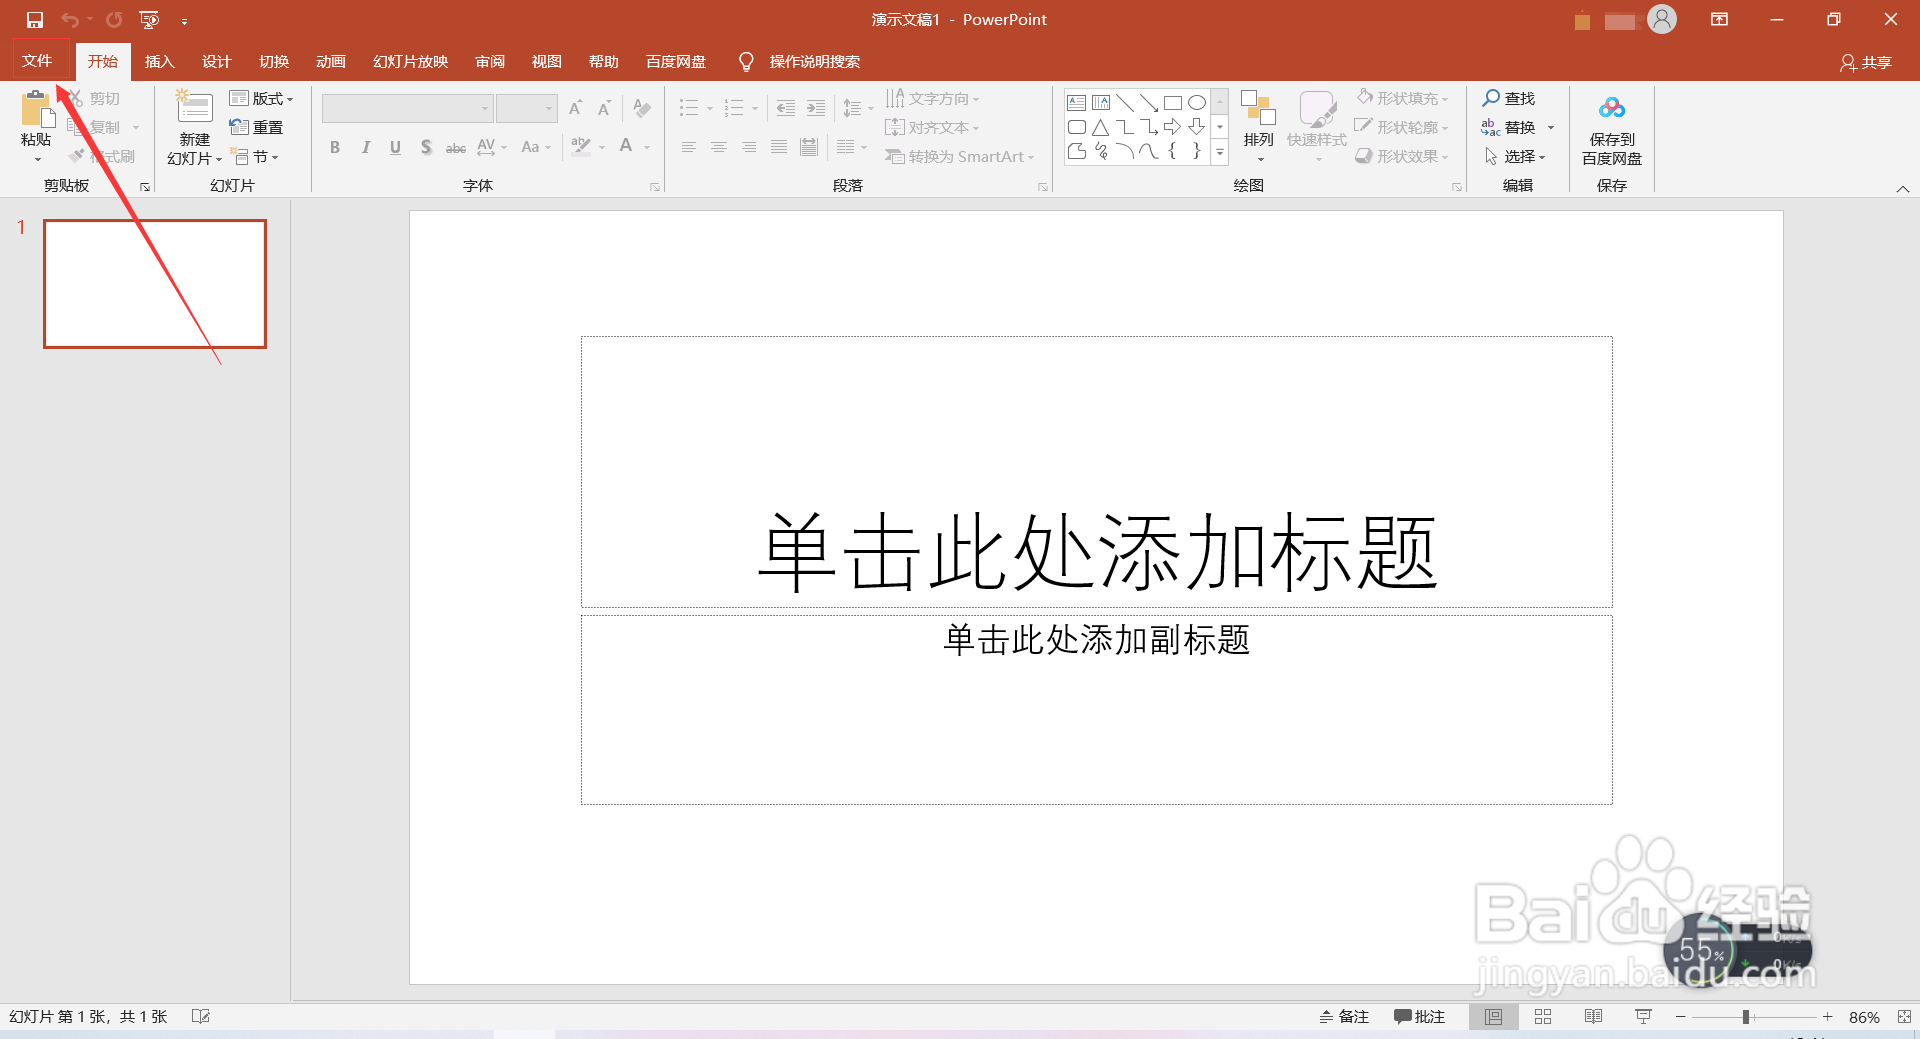Open notes pane via 备注 button
The height and width of the screenshot is (1039, 1920).
coord(1343,1016)
